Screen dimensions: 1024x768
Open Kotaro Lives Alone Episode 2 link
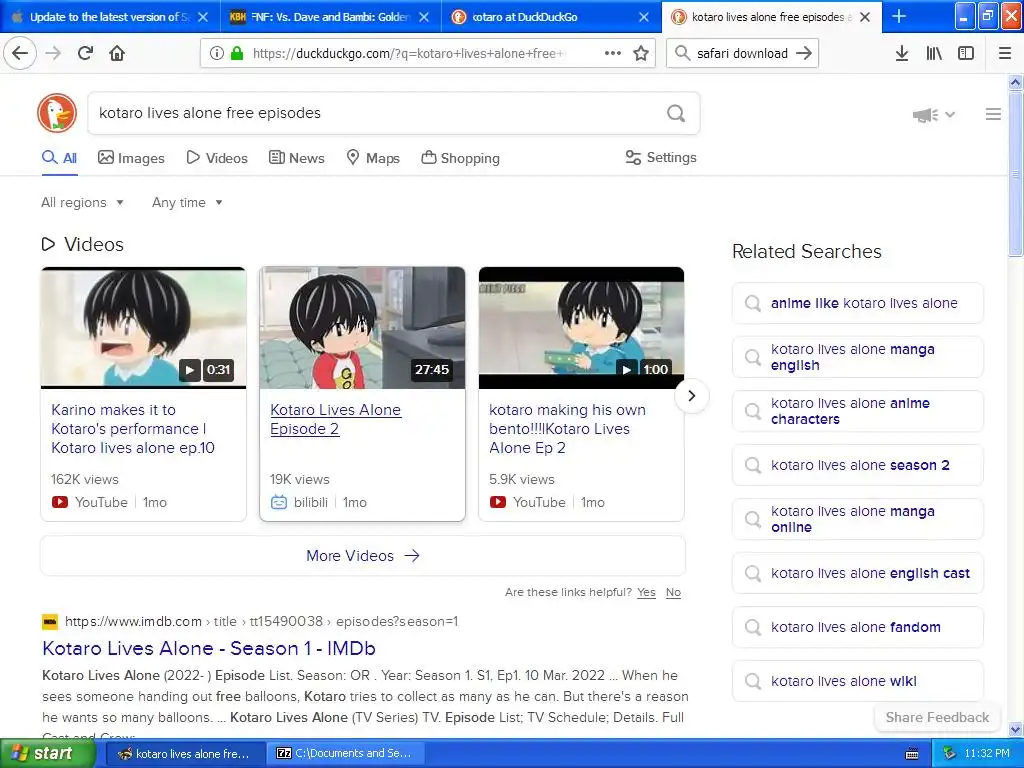(x=336, y=419)
